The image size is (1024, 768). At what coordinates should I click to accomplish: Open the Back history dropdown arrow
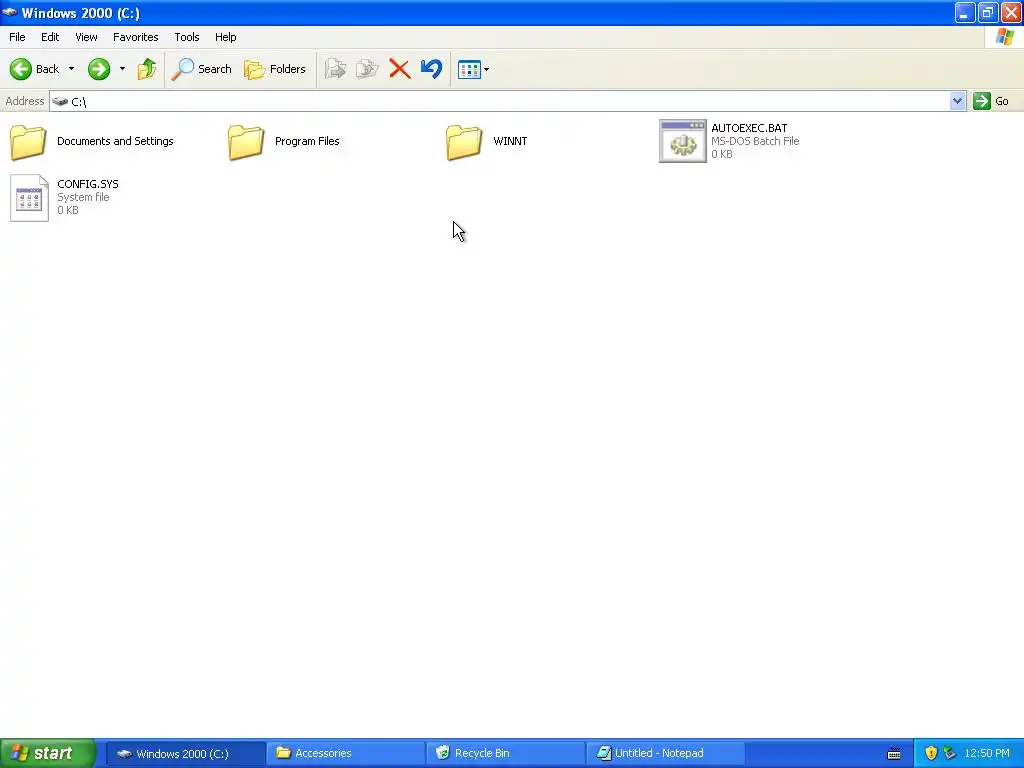coord(71,69)
